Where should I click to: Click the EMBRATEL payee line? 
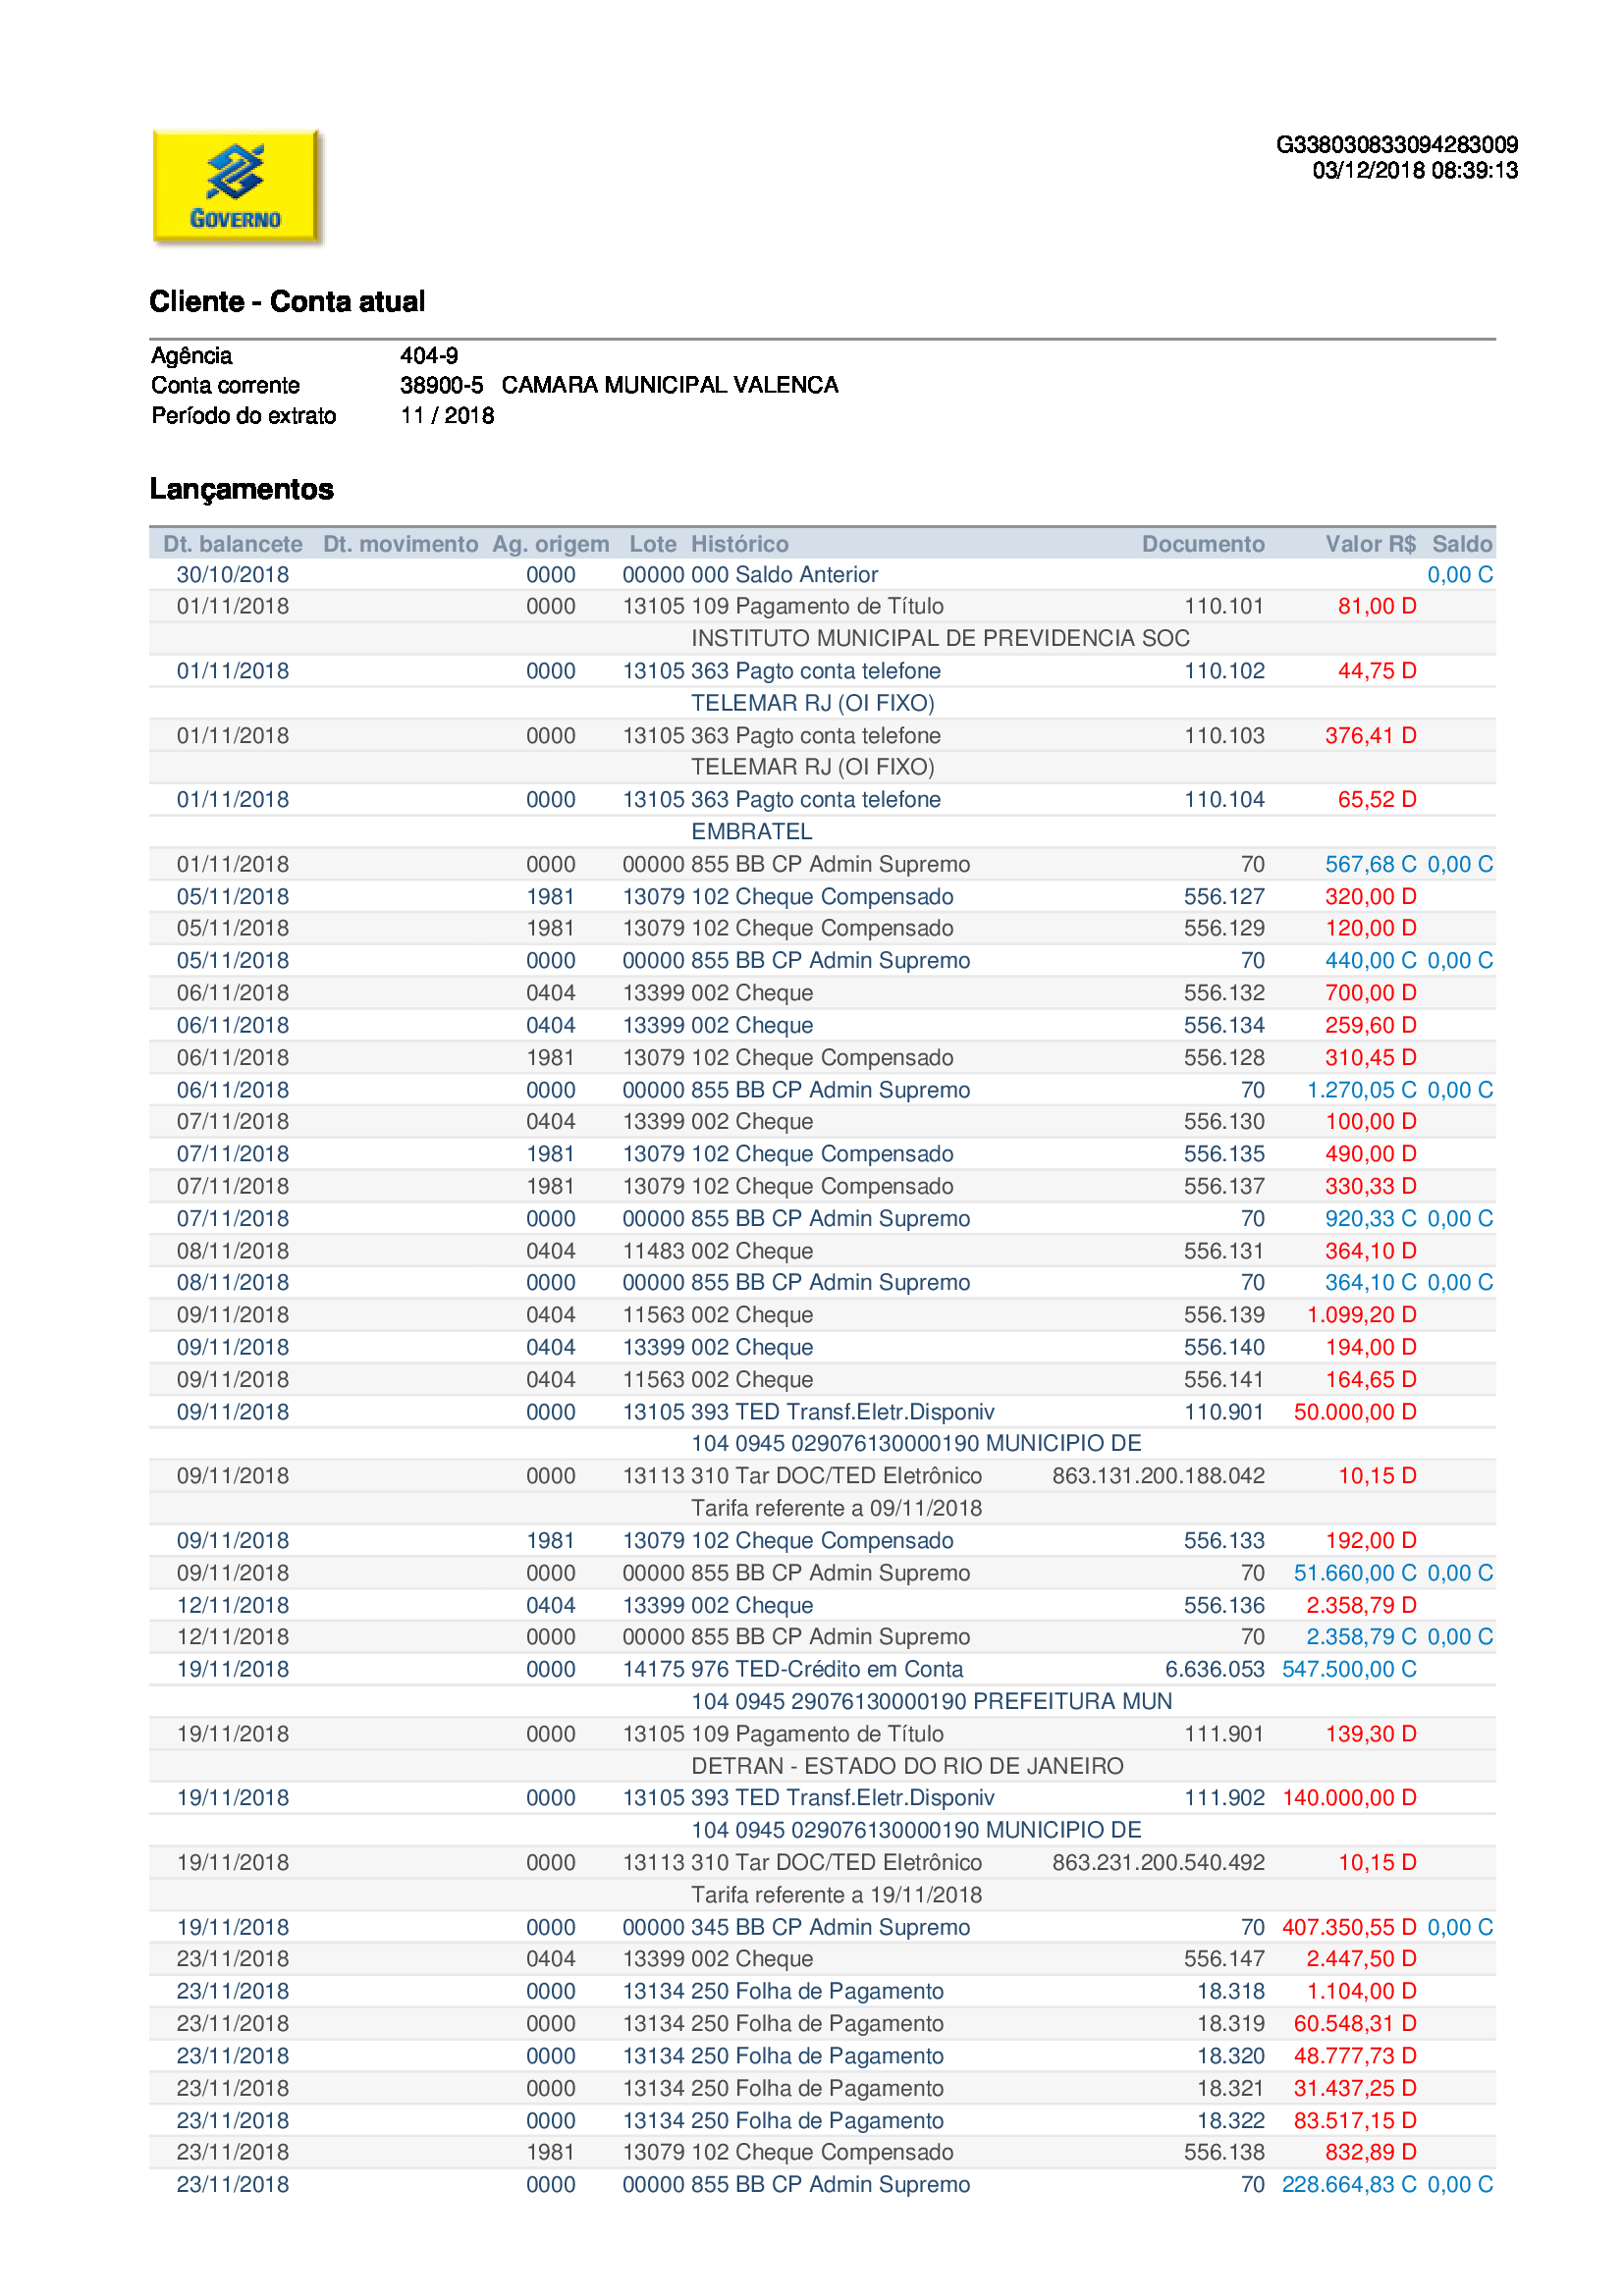[751, 832]
